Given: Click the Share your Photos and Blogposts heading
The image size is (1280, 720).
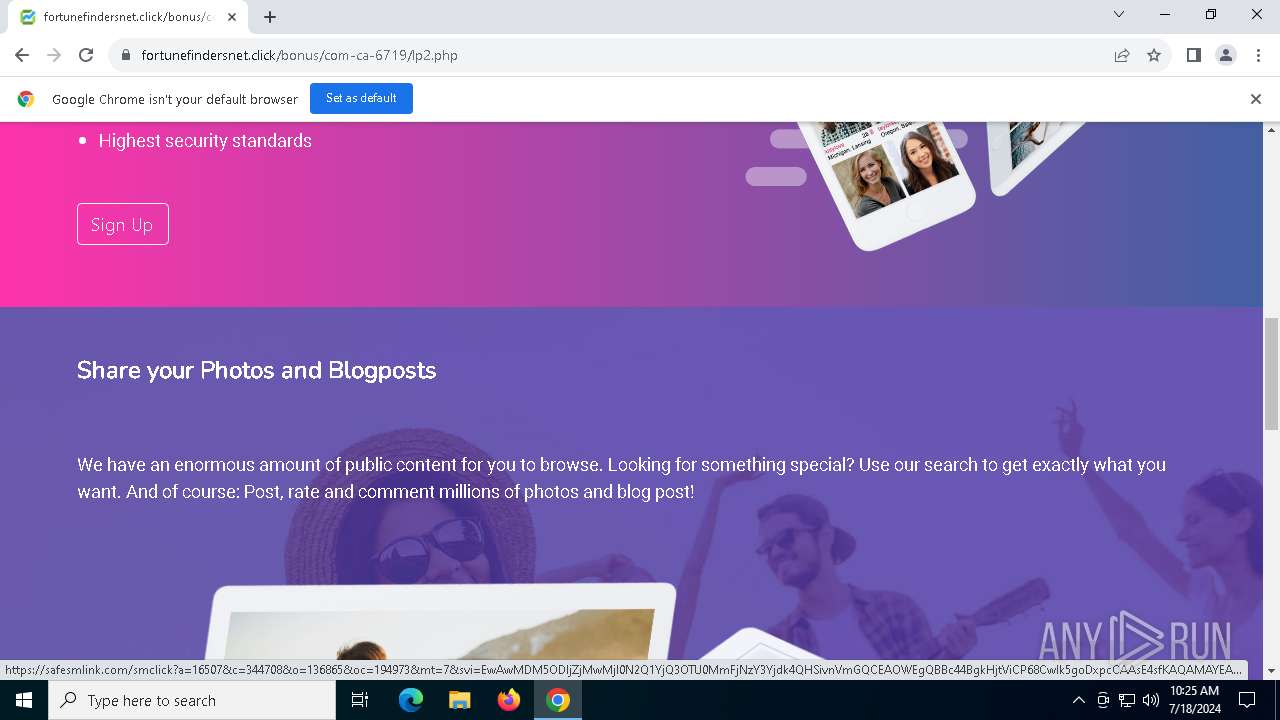Looking at the screenshot, I should tap(257, 370).
